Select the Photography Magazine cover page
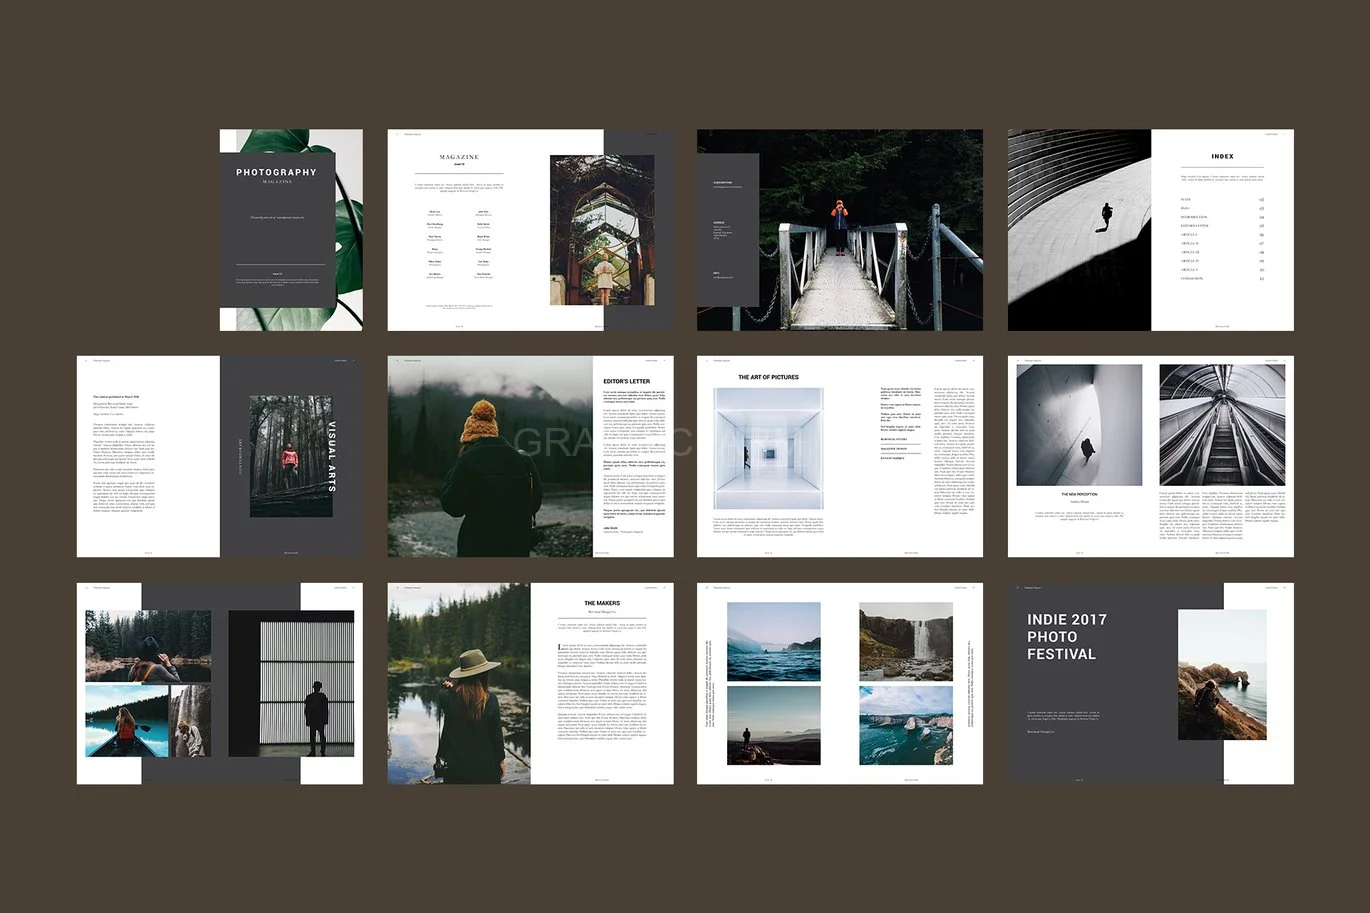Image resolution: width=1370 pixels, height=913 pixels. pos(291,230)
